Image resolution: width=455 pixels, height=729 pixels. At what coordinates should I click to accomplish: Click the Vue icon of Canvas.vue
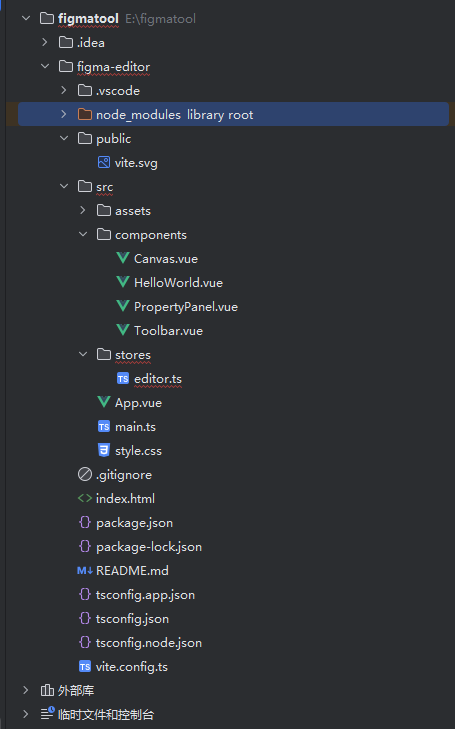coord(123,258)
